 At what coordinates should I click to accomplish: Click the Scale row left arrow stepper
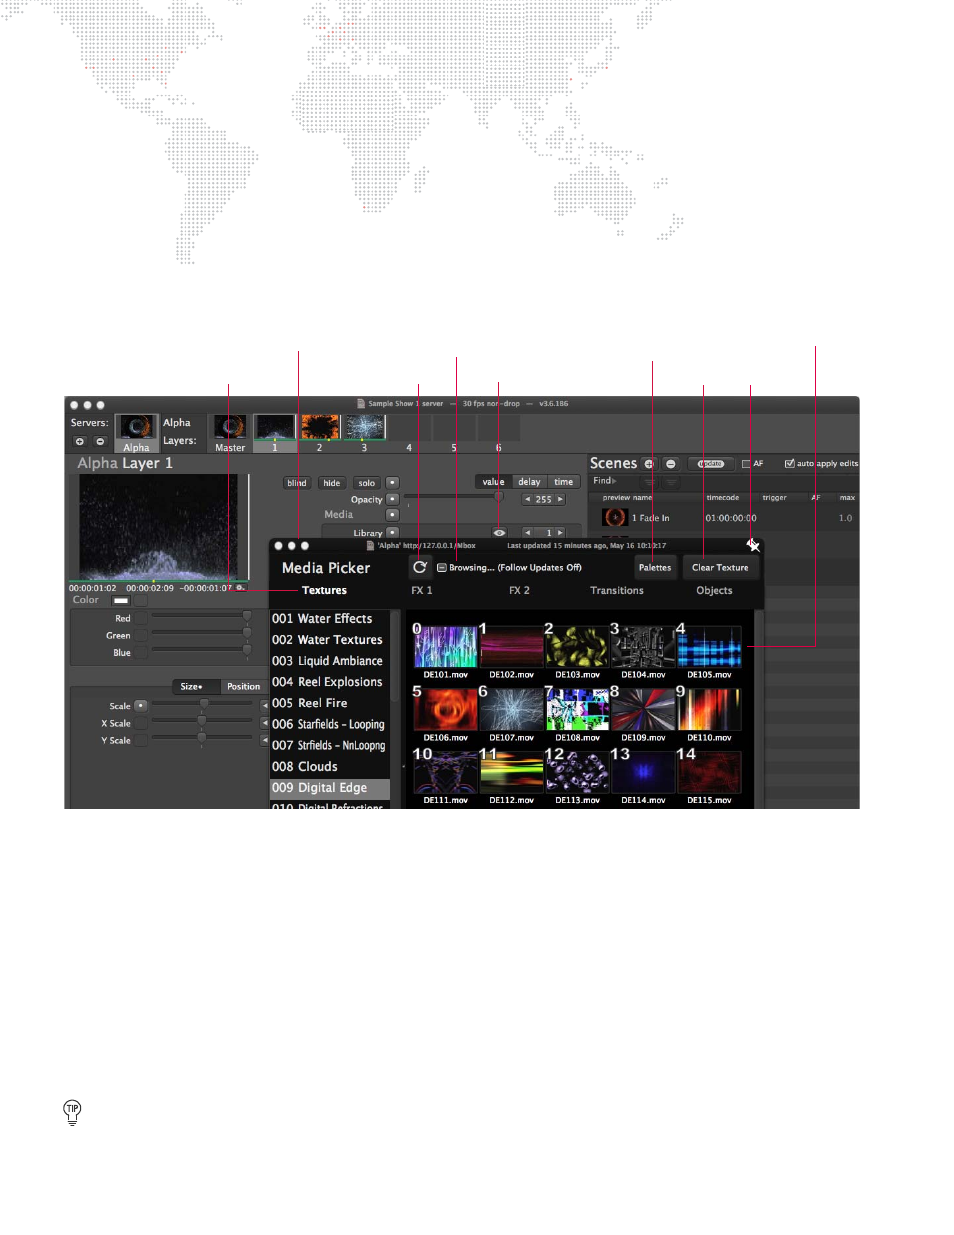[264, 706]
